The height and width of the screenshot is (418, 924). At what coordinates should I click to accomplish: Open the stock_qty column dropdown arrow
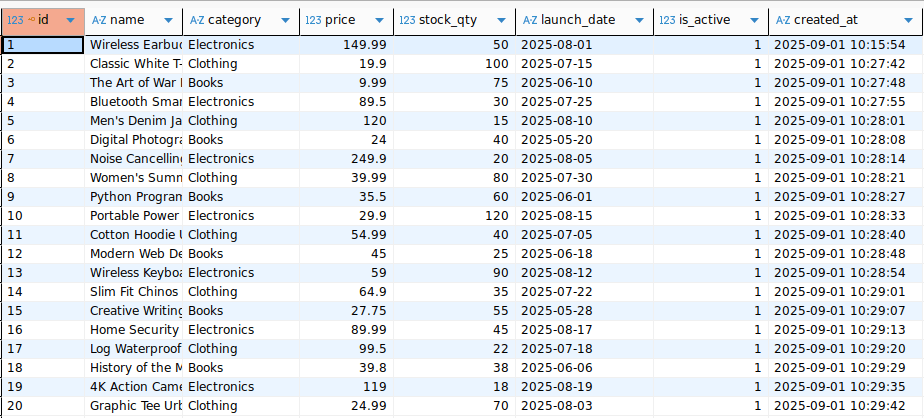pyautogui.click(x=501, y=20)
